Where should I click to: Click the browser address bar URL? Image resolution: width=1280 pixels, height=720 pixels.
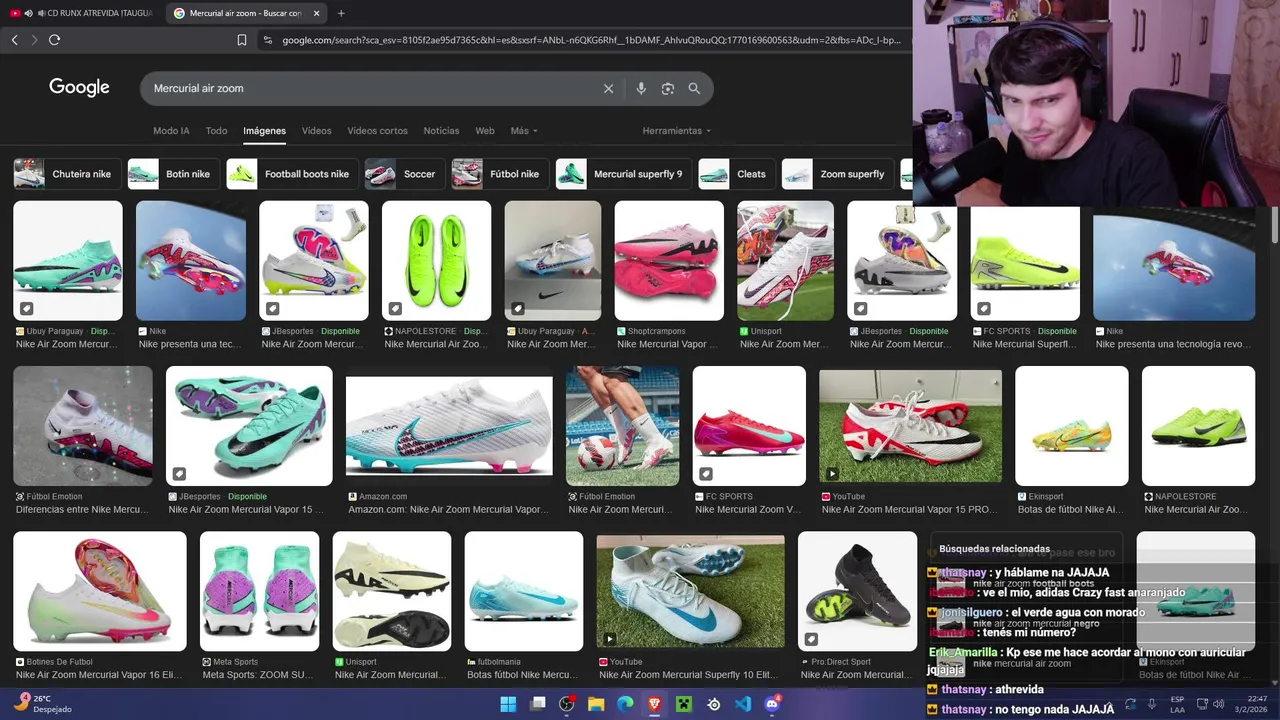point(590,40)
